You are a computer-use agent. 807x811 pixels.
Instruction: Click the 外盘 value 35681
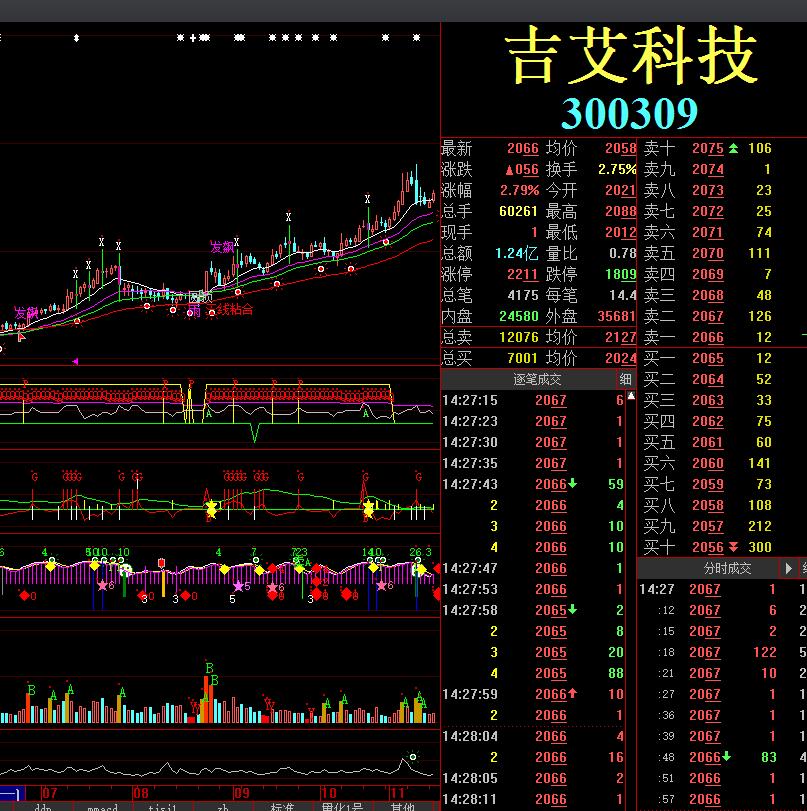617,317
